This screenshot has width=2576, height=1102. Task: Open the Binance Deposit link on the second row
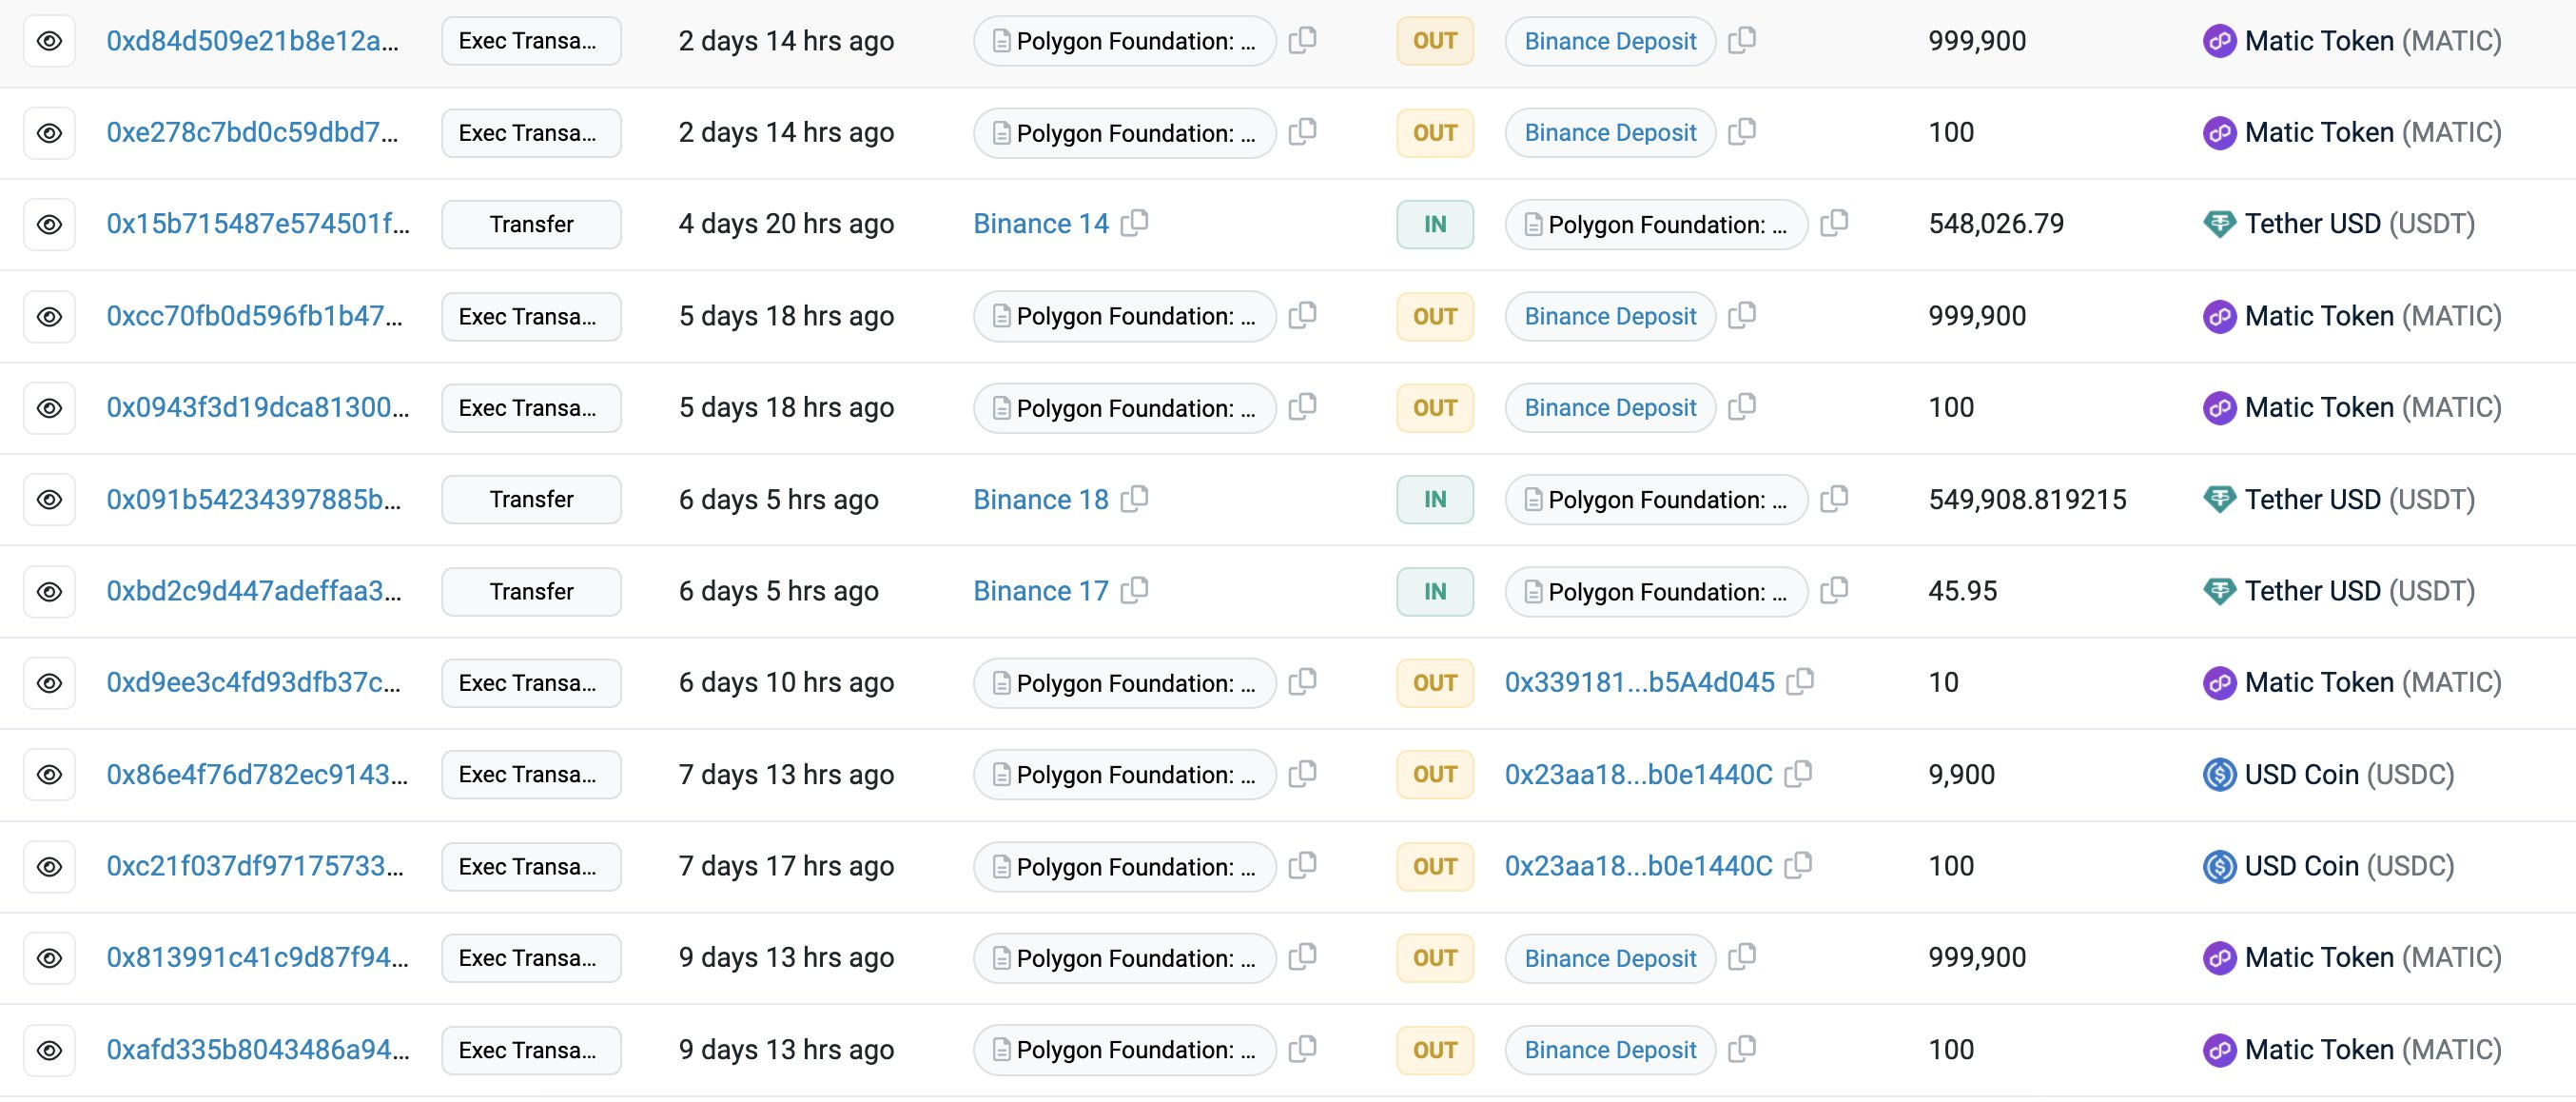pyautogui.click(x=1609, y=132)
